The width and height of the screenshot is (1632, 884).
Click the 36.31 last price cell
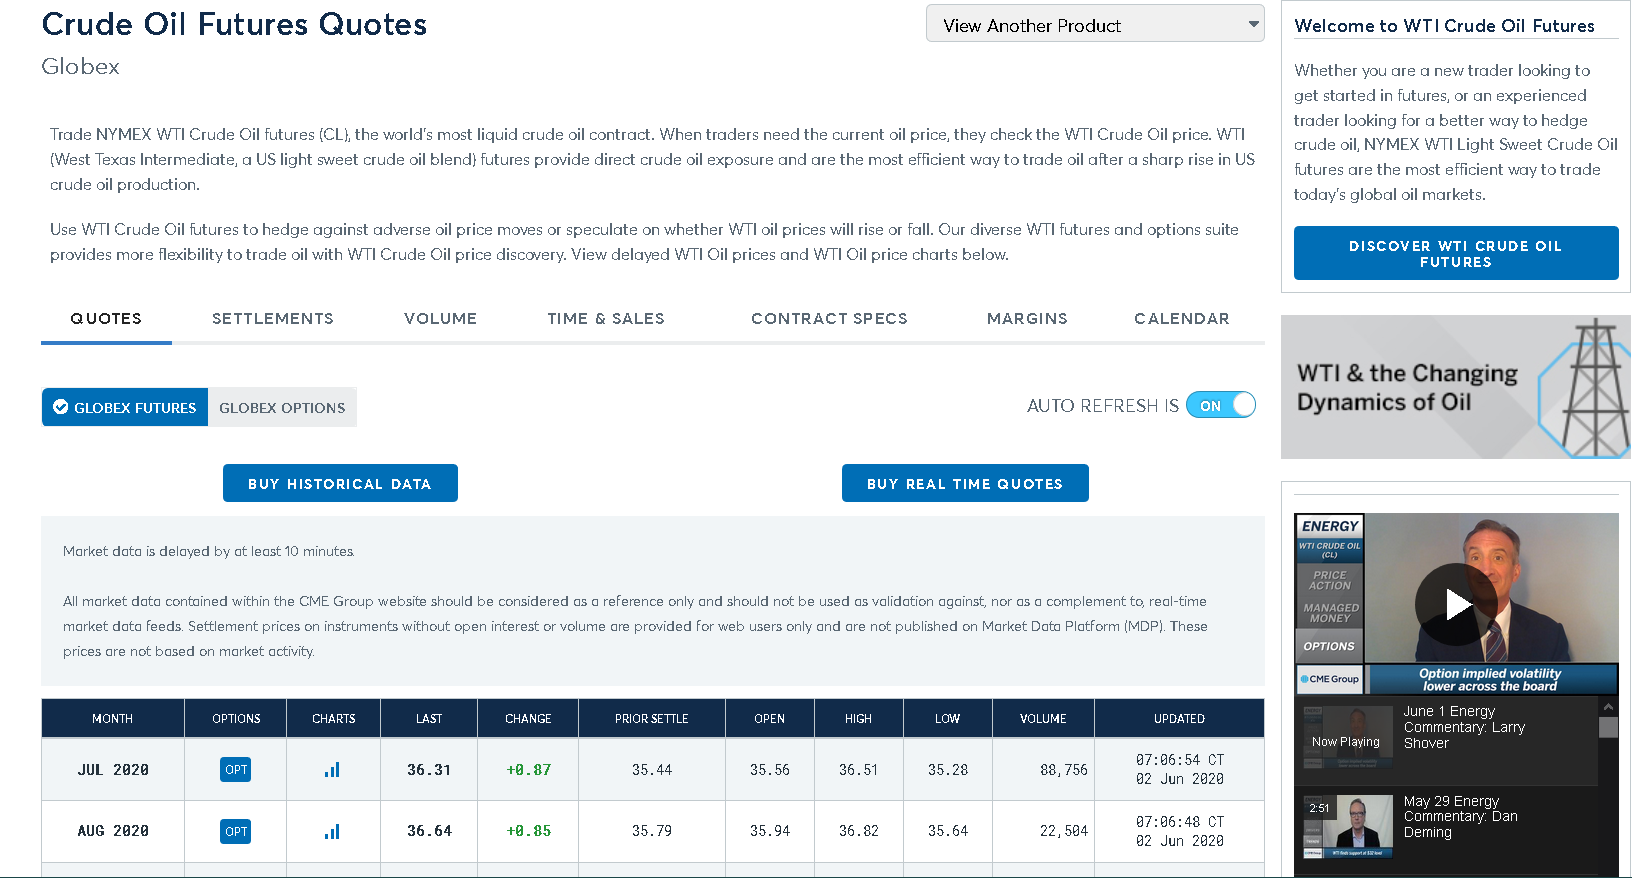click(x=429, y=770)
